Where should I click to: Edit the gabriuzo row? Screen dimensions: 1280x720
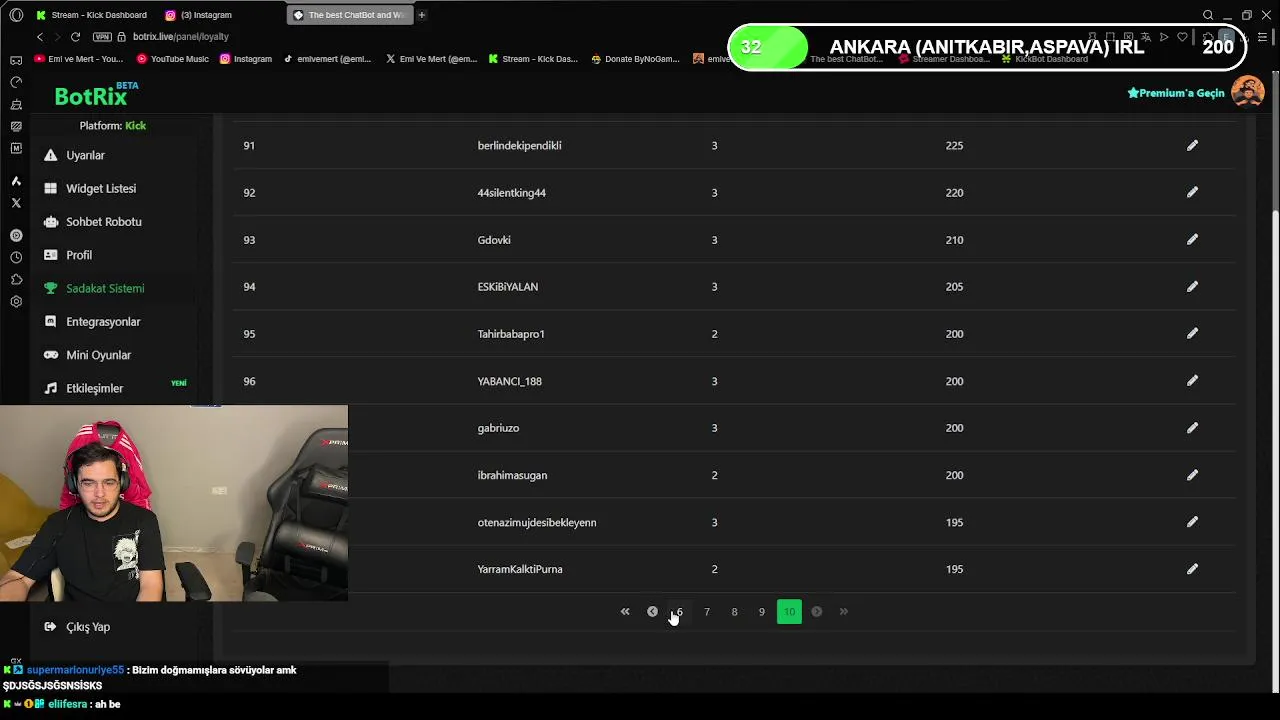pyautogui.click(x=1192, y=427)
